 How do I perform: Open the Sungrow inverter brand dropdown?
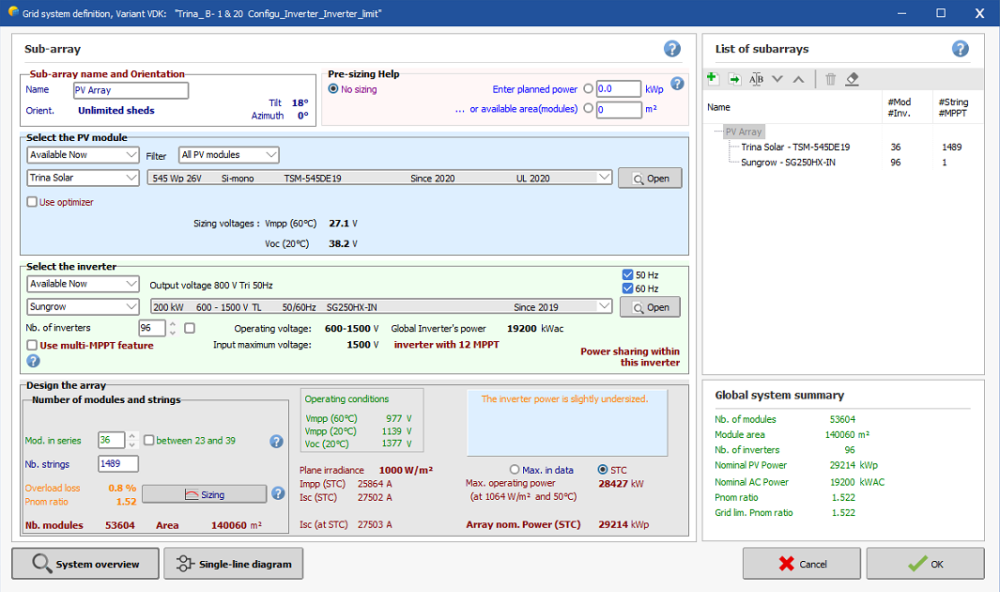[x=83, y=307]
